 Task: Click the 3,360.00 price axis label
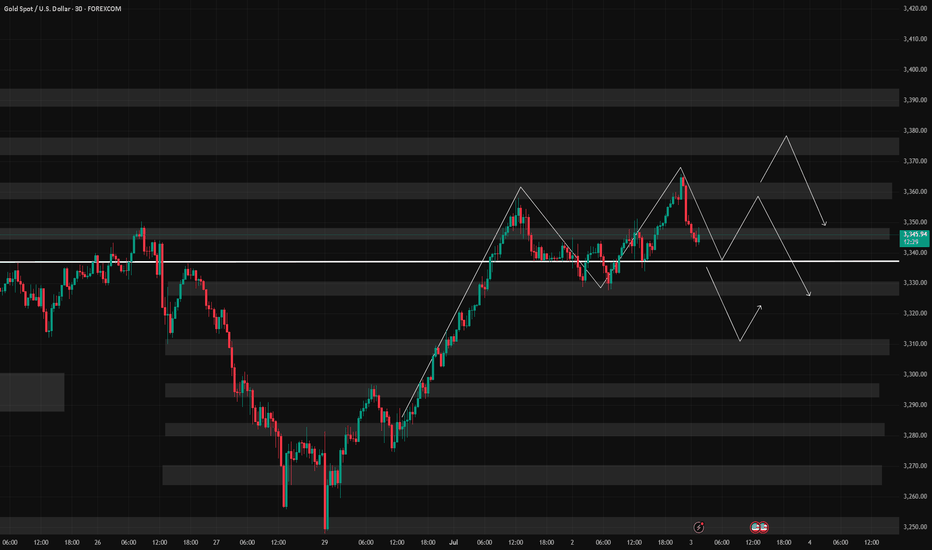click(915, 191)
